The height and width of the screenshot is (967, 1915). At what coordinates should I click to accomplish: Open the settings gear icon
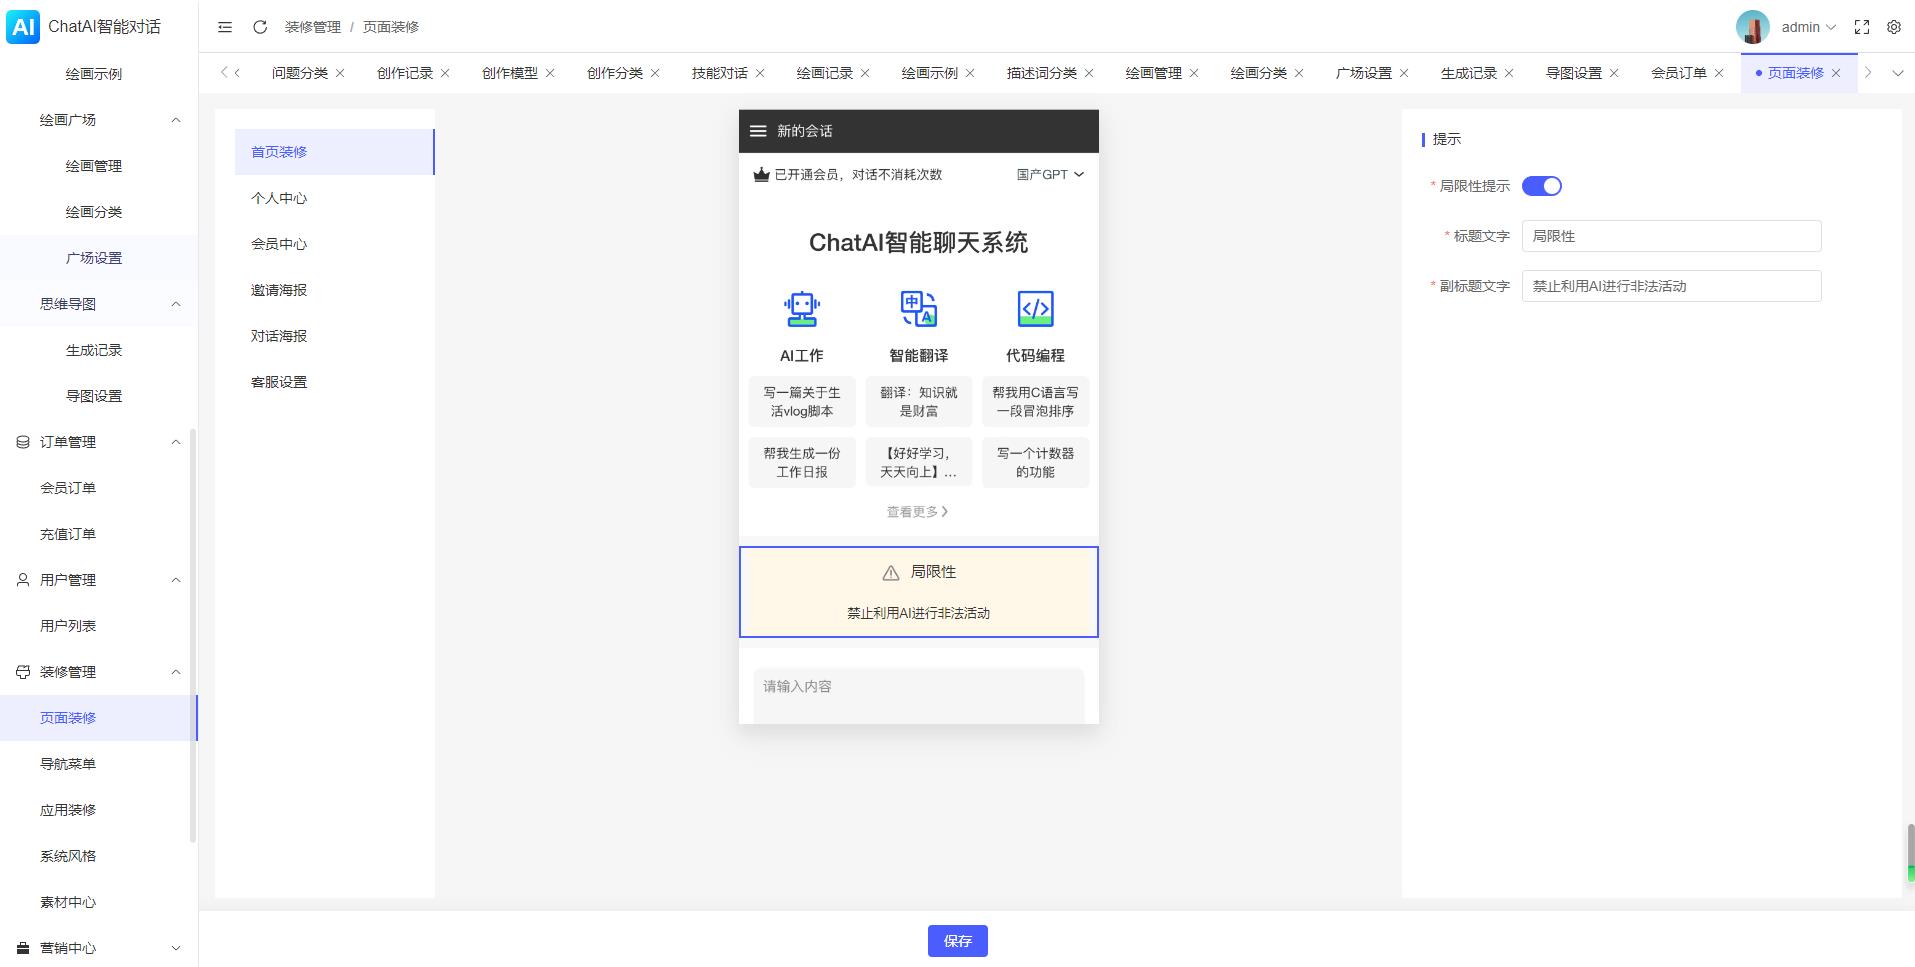point(1894,27)
